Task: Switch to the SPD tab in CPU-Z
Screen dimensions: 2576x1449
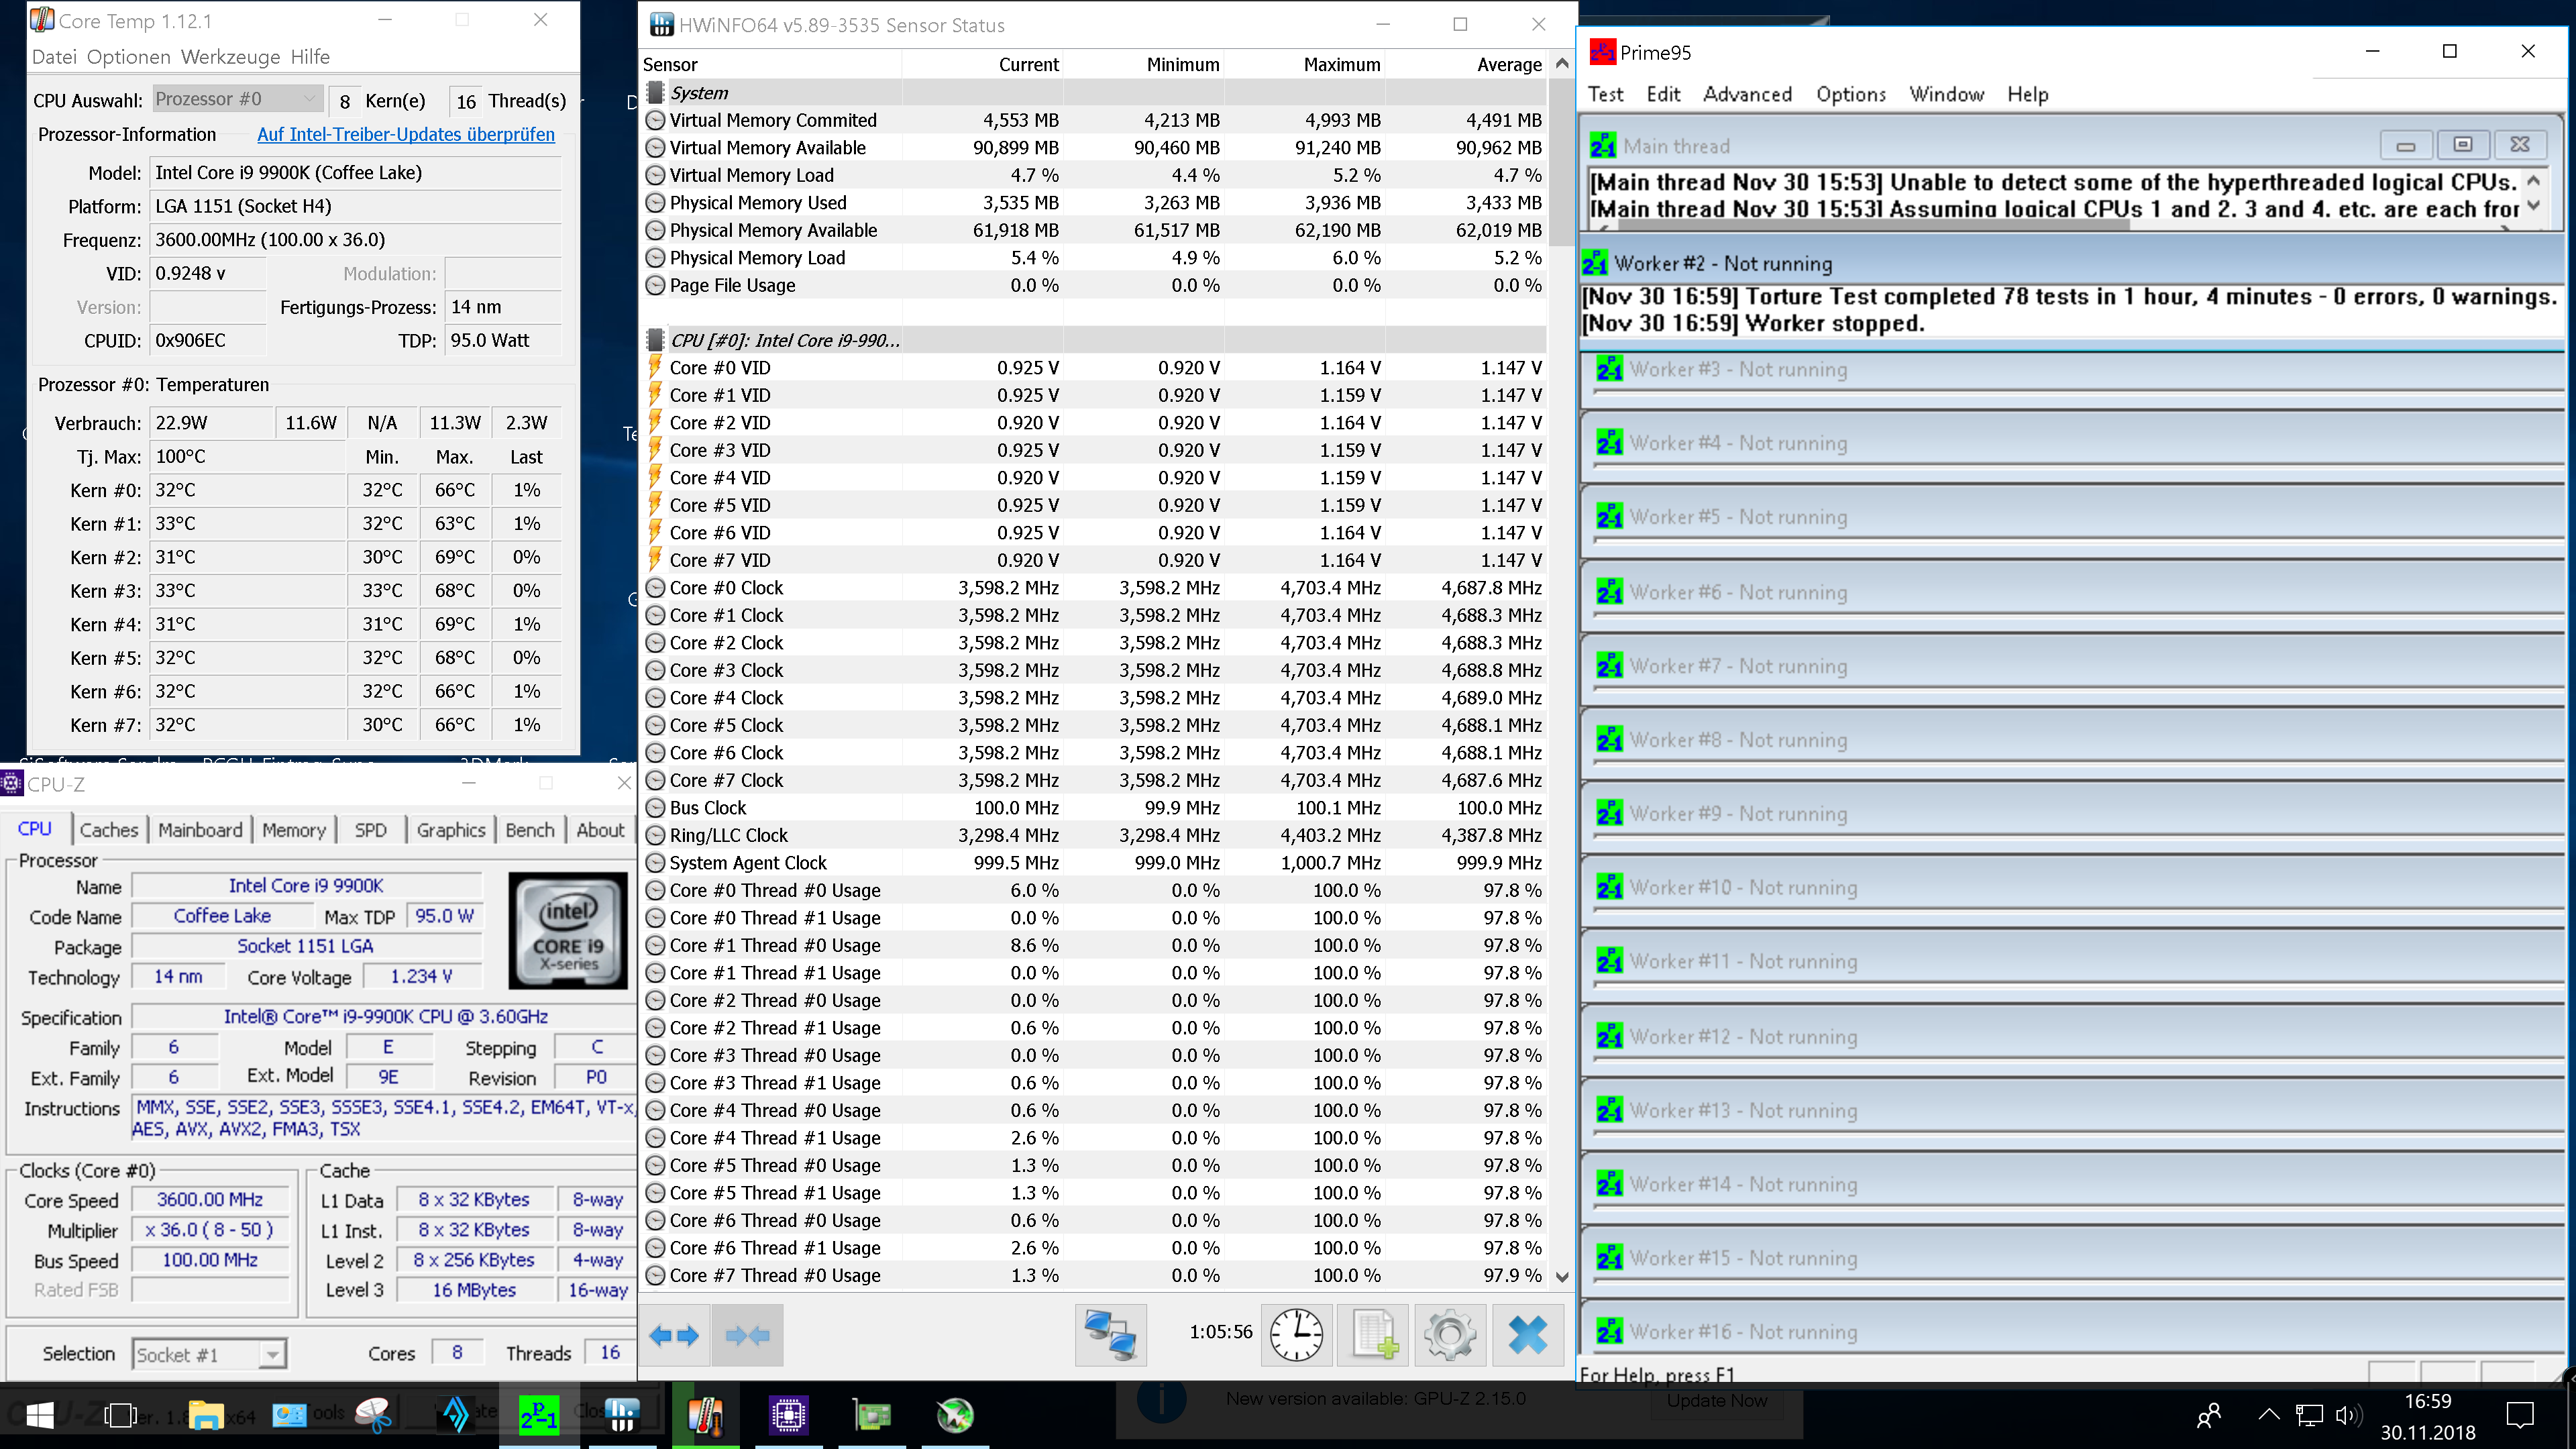Action: pos(370,830)
